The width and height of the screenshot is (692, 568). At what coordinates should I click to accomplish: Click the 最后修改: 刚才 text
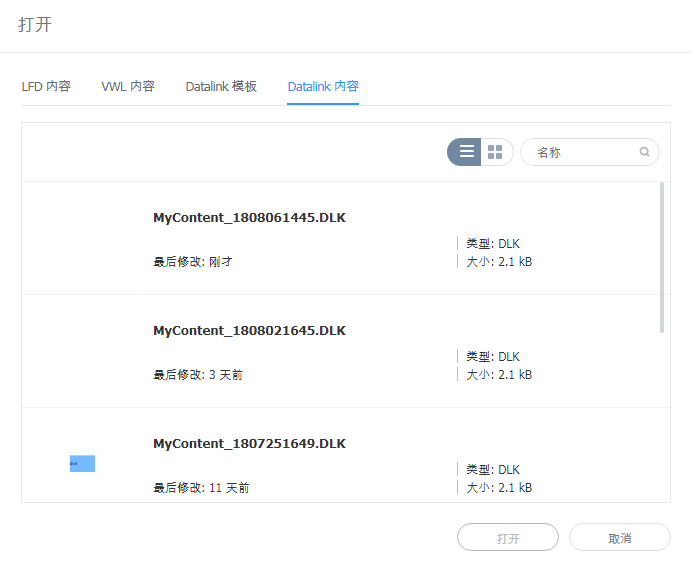193,262
